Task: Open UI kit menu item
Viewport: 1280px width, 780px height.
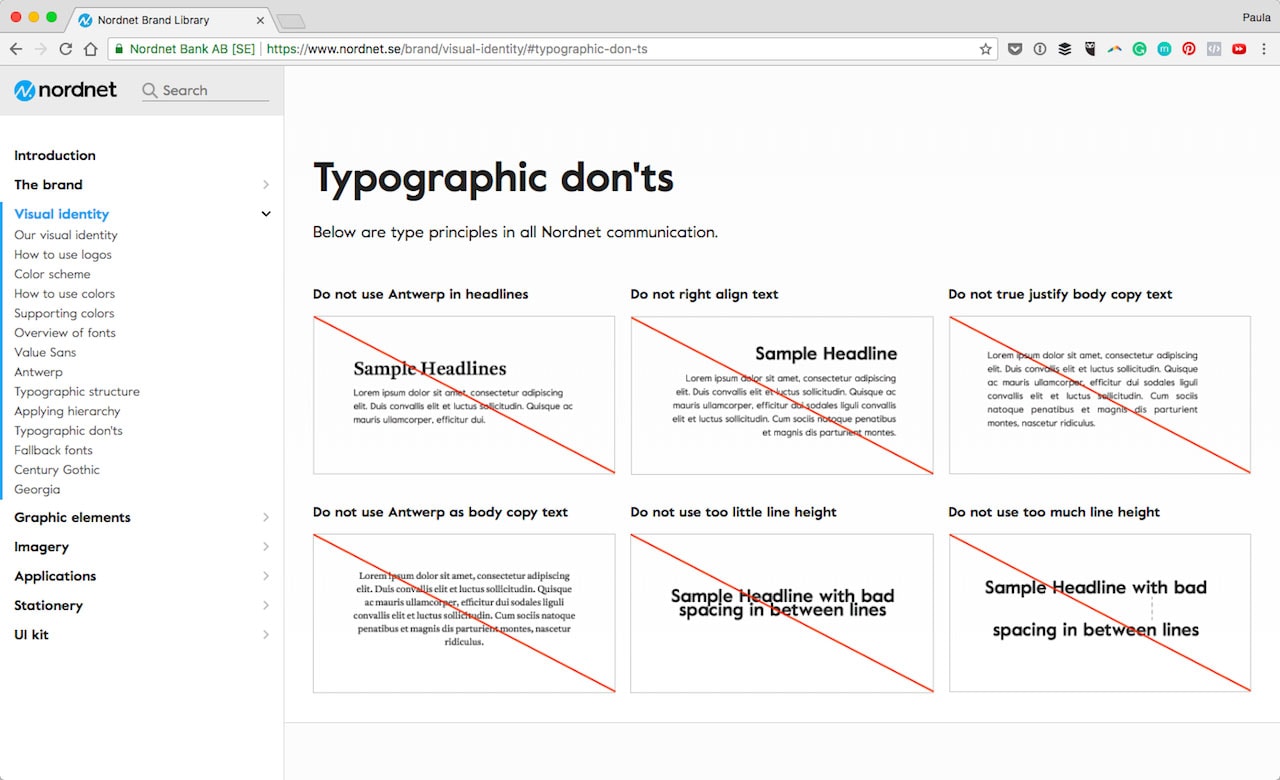Action: (31, 635)
